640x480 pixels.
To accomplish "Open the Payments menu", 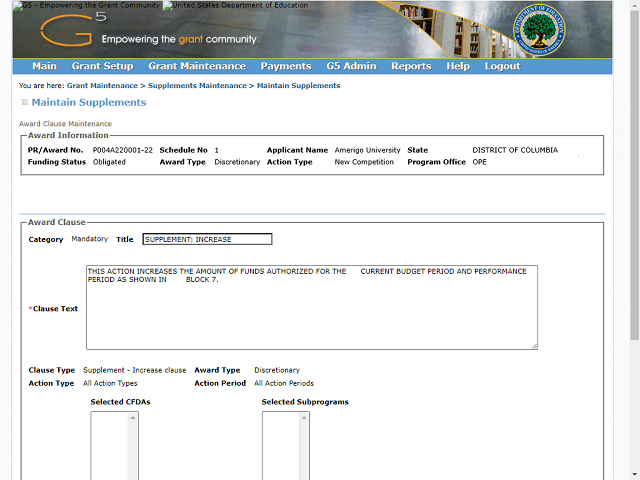I will tap(286, 66).
